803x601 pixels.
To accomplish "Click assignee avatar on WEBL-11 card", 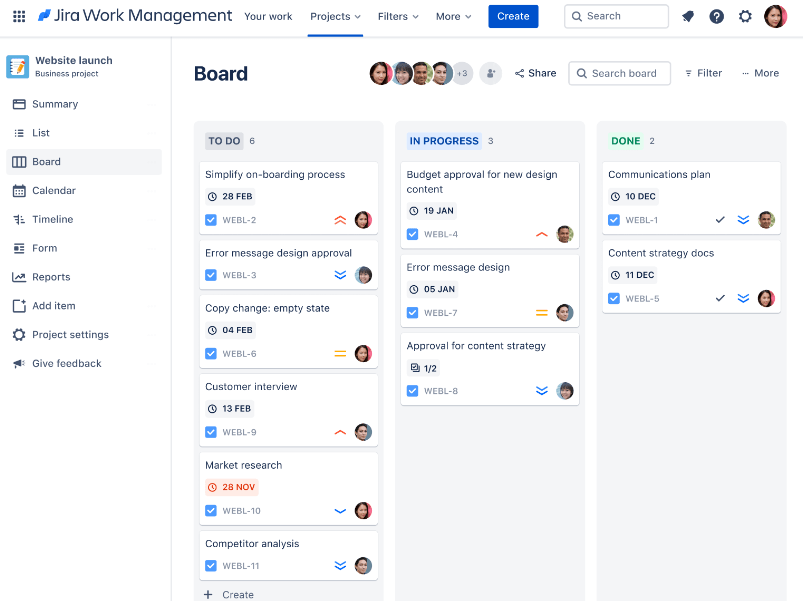I will [x=363, y=566].
